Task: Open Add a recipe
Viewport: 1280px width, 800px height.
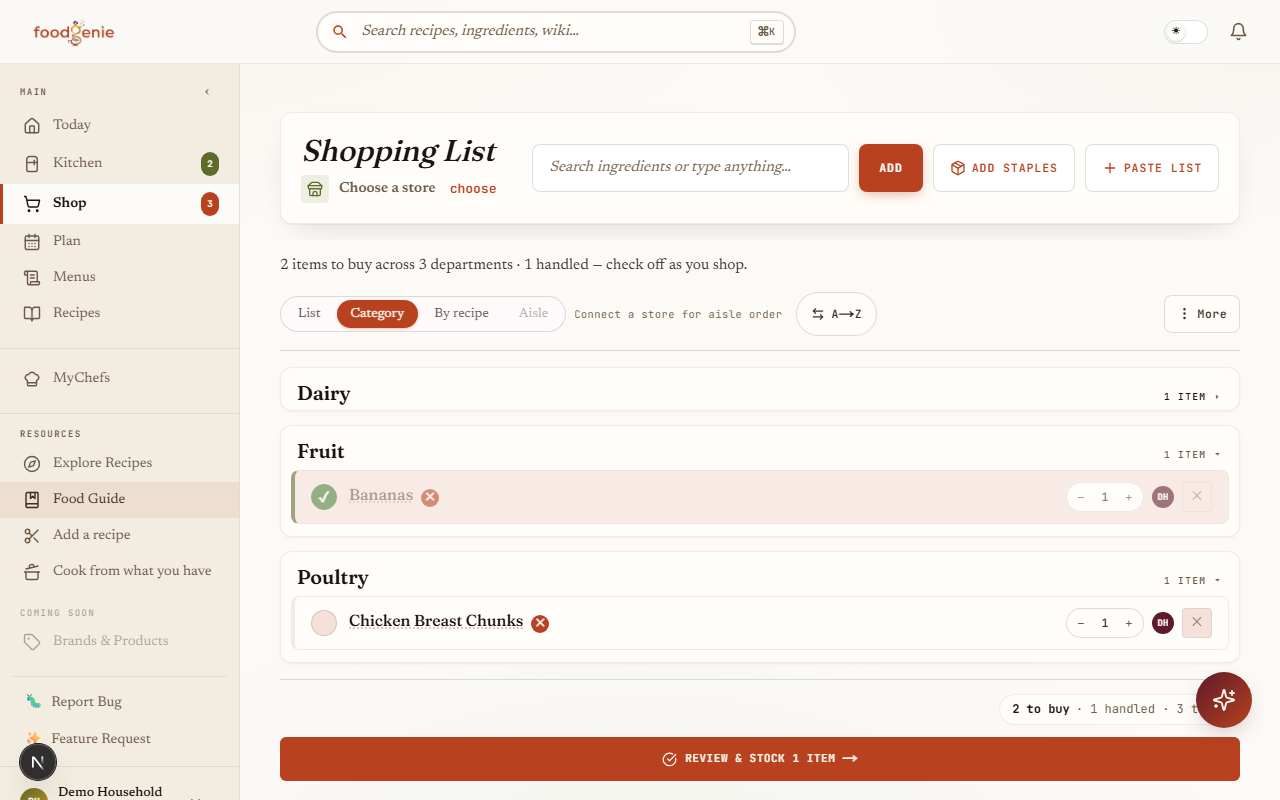Action: [120, 535]
